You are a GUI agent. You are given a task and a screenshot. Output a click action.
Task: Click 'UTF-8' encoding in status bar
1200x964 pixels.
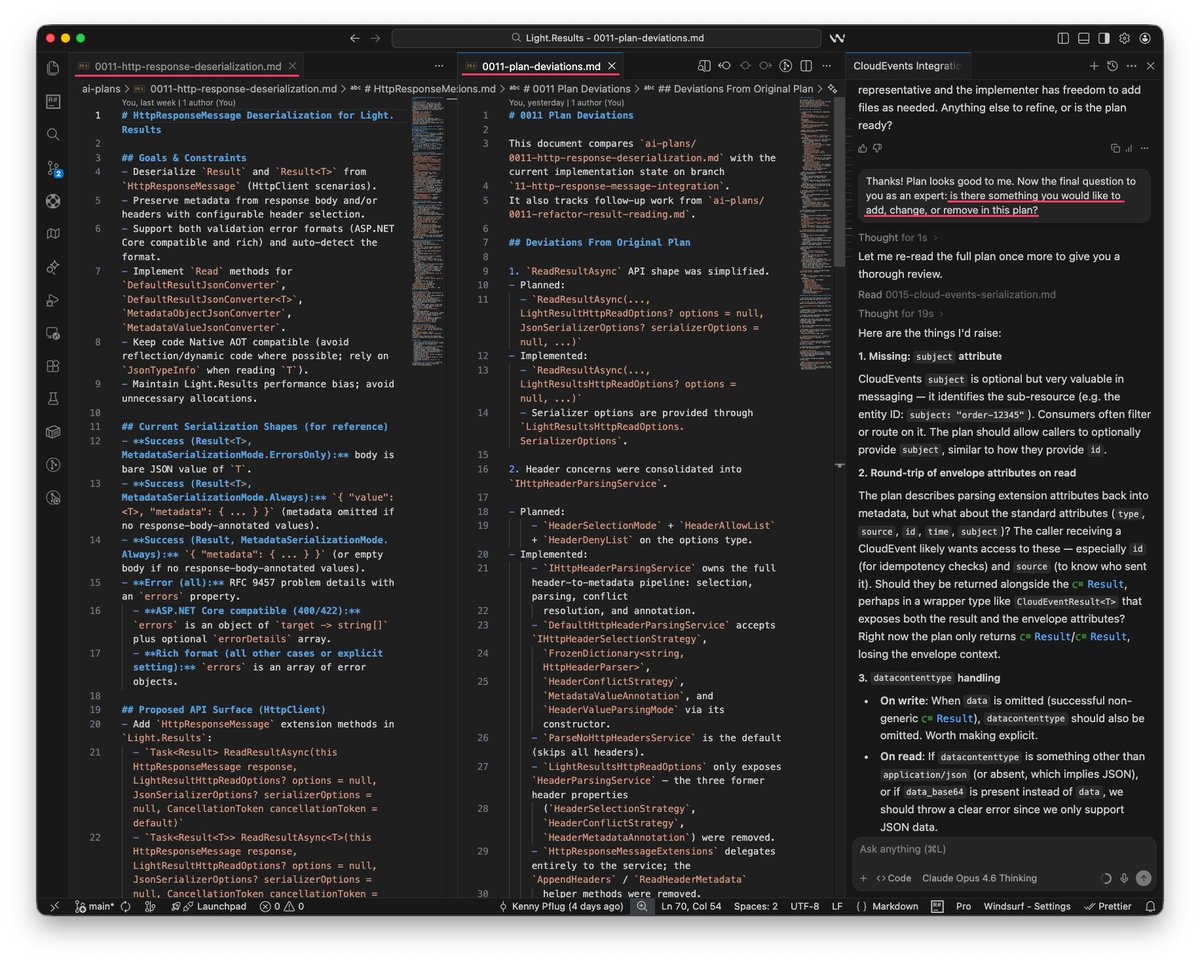pyautogui.click(x=804, y=906)
